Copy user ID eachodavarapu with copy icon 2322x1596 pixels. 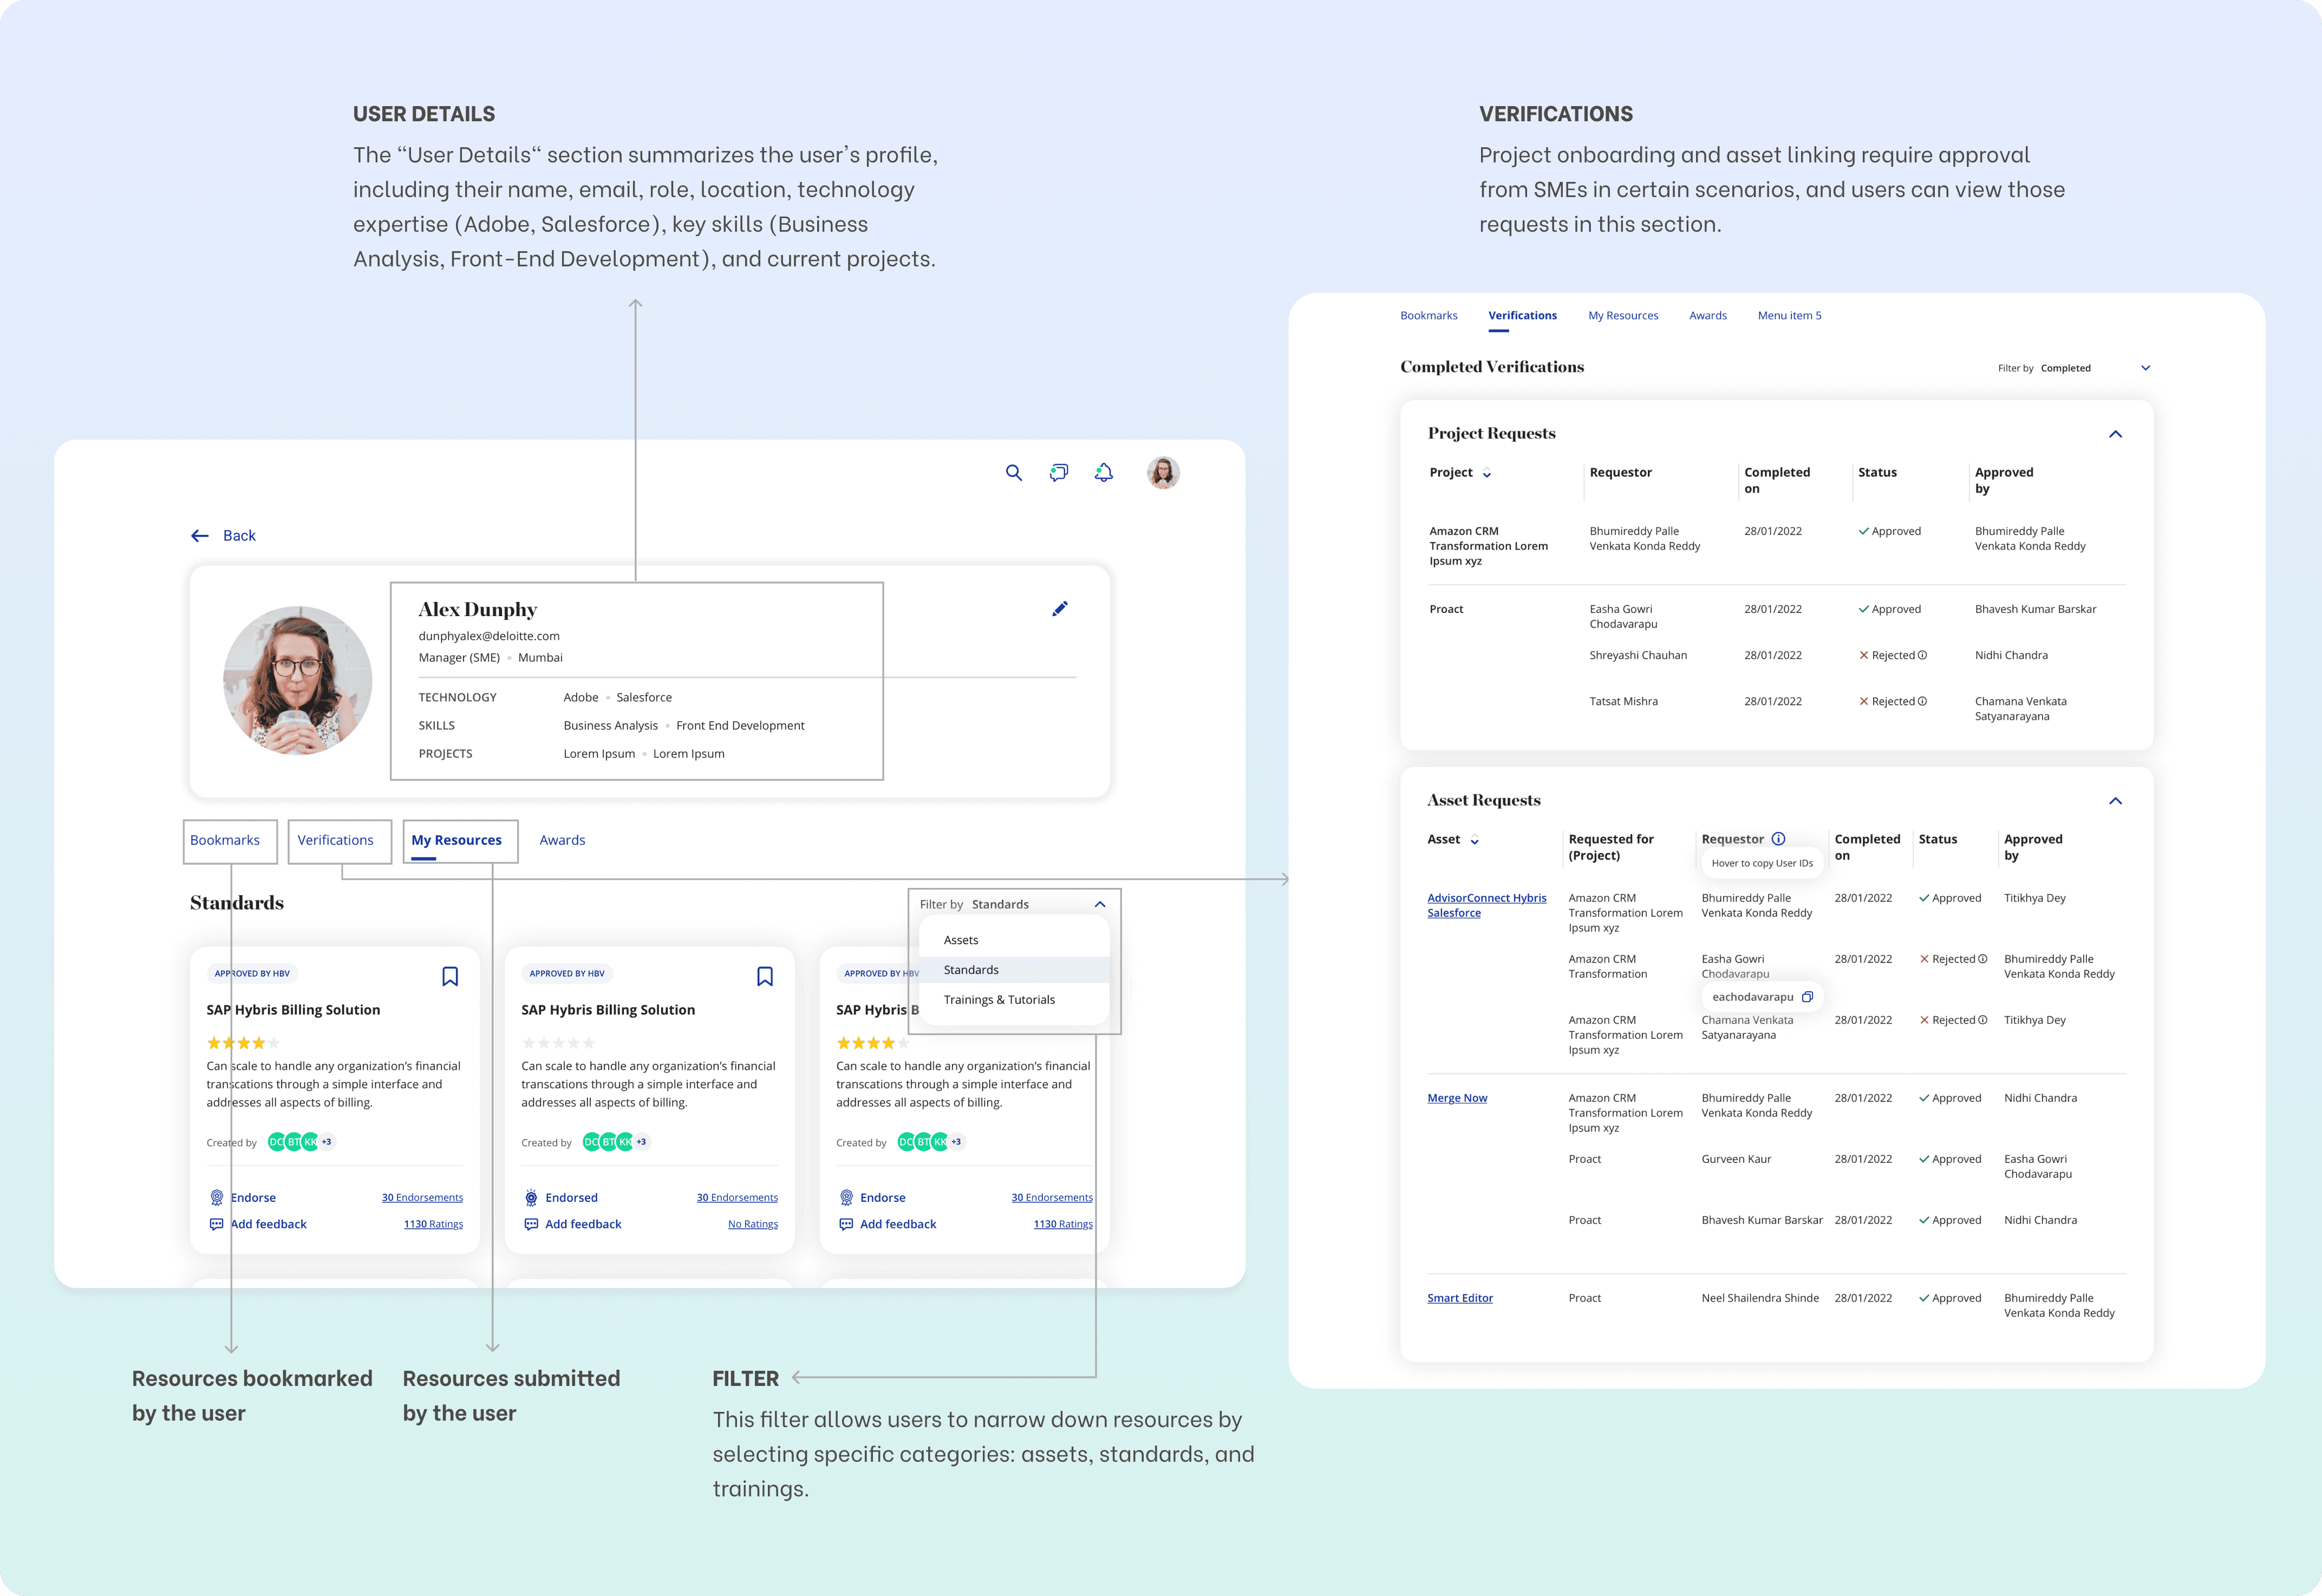1807,997
